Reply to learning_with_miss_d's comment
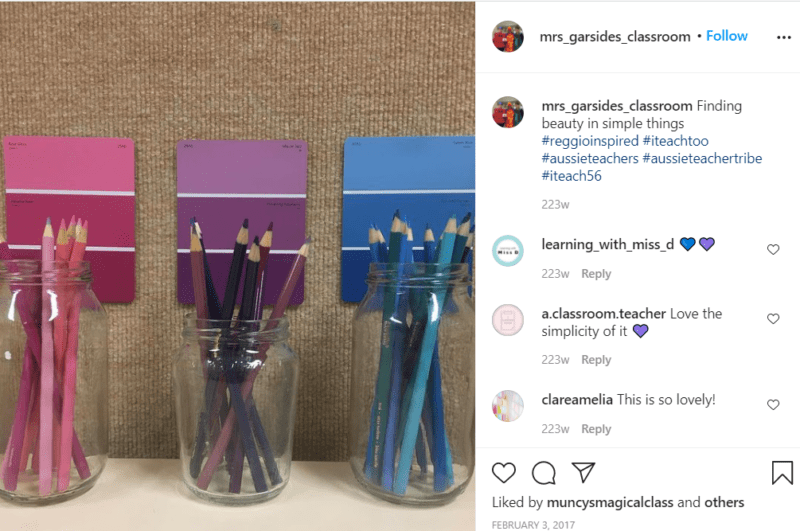800x531 pixels. [x=596, y=274]
